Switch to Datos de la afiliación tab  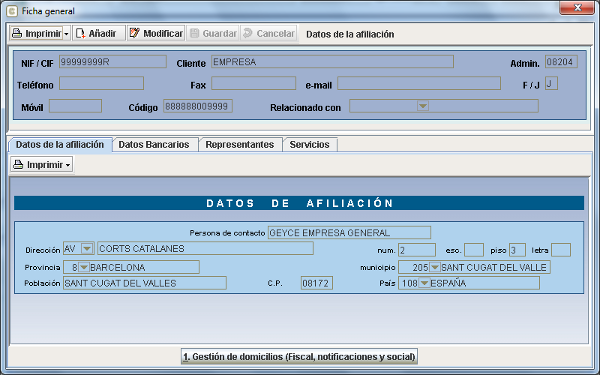[60, 145]
